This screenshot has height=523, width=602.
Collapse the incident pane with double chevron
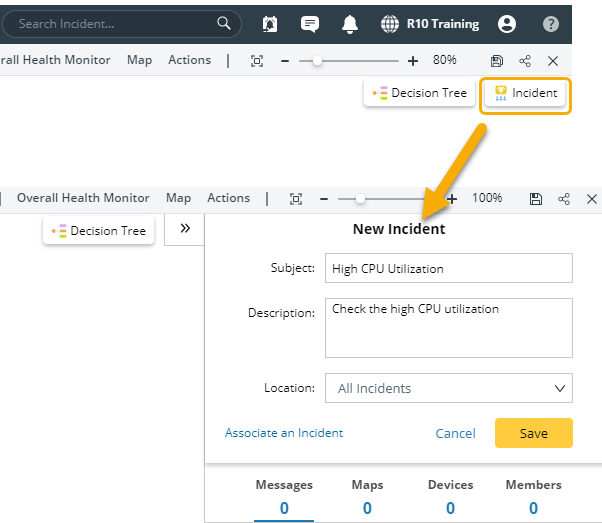pos(185,228)
